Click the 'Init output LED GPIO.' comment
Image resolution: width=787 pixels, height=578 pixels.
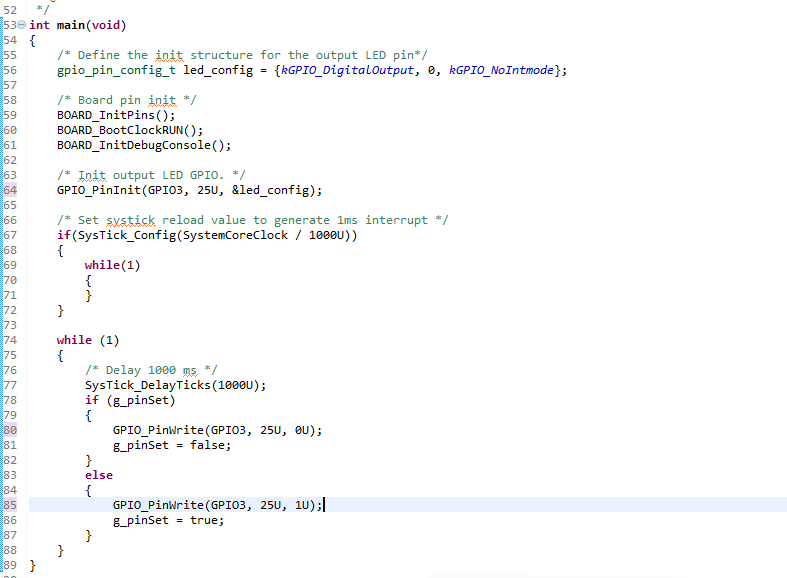point(151,176)
